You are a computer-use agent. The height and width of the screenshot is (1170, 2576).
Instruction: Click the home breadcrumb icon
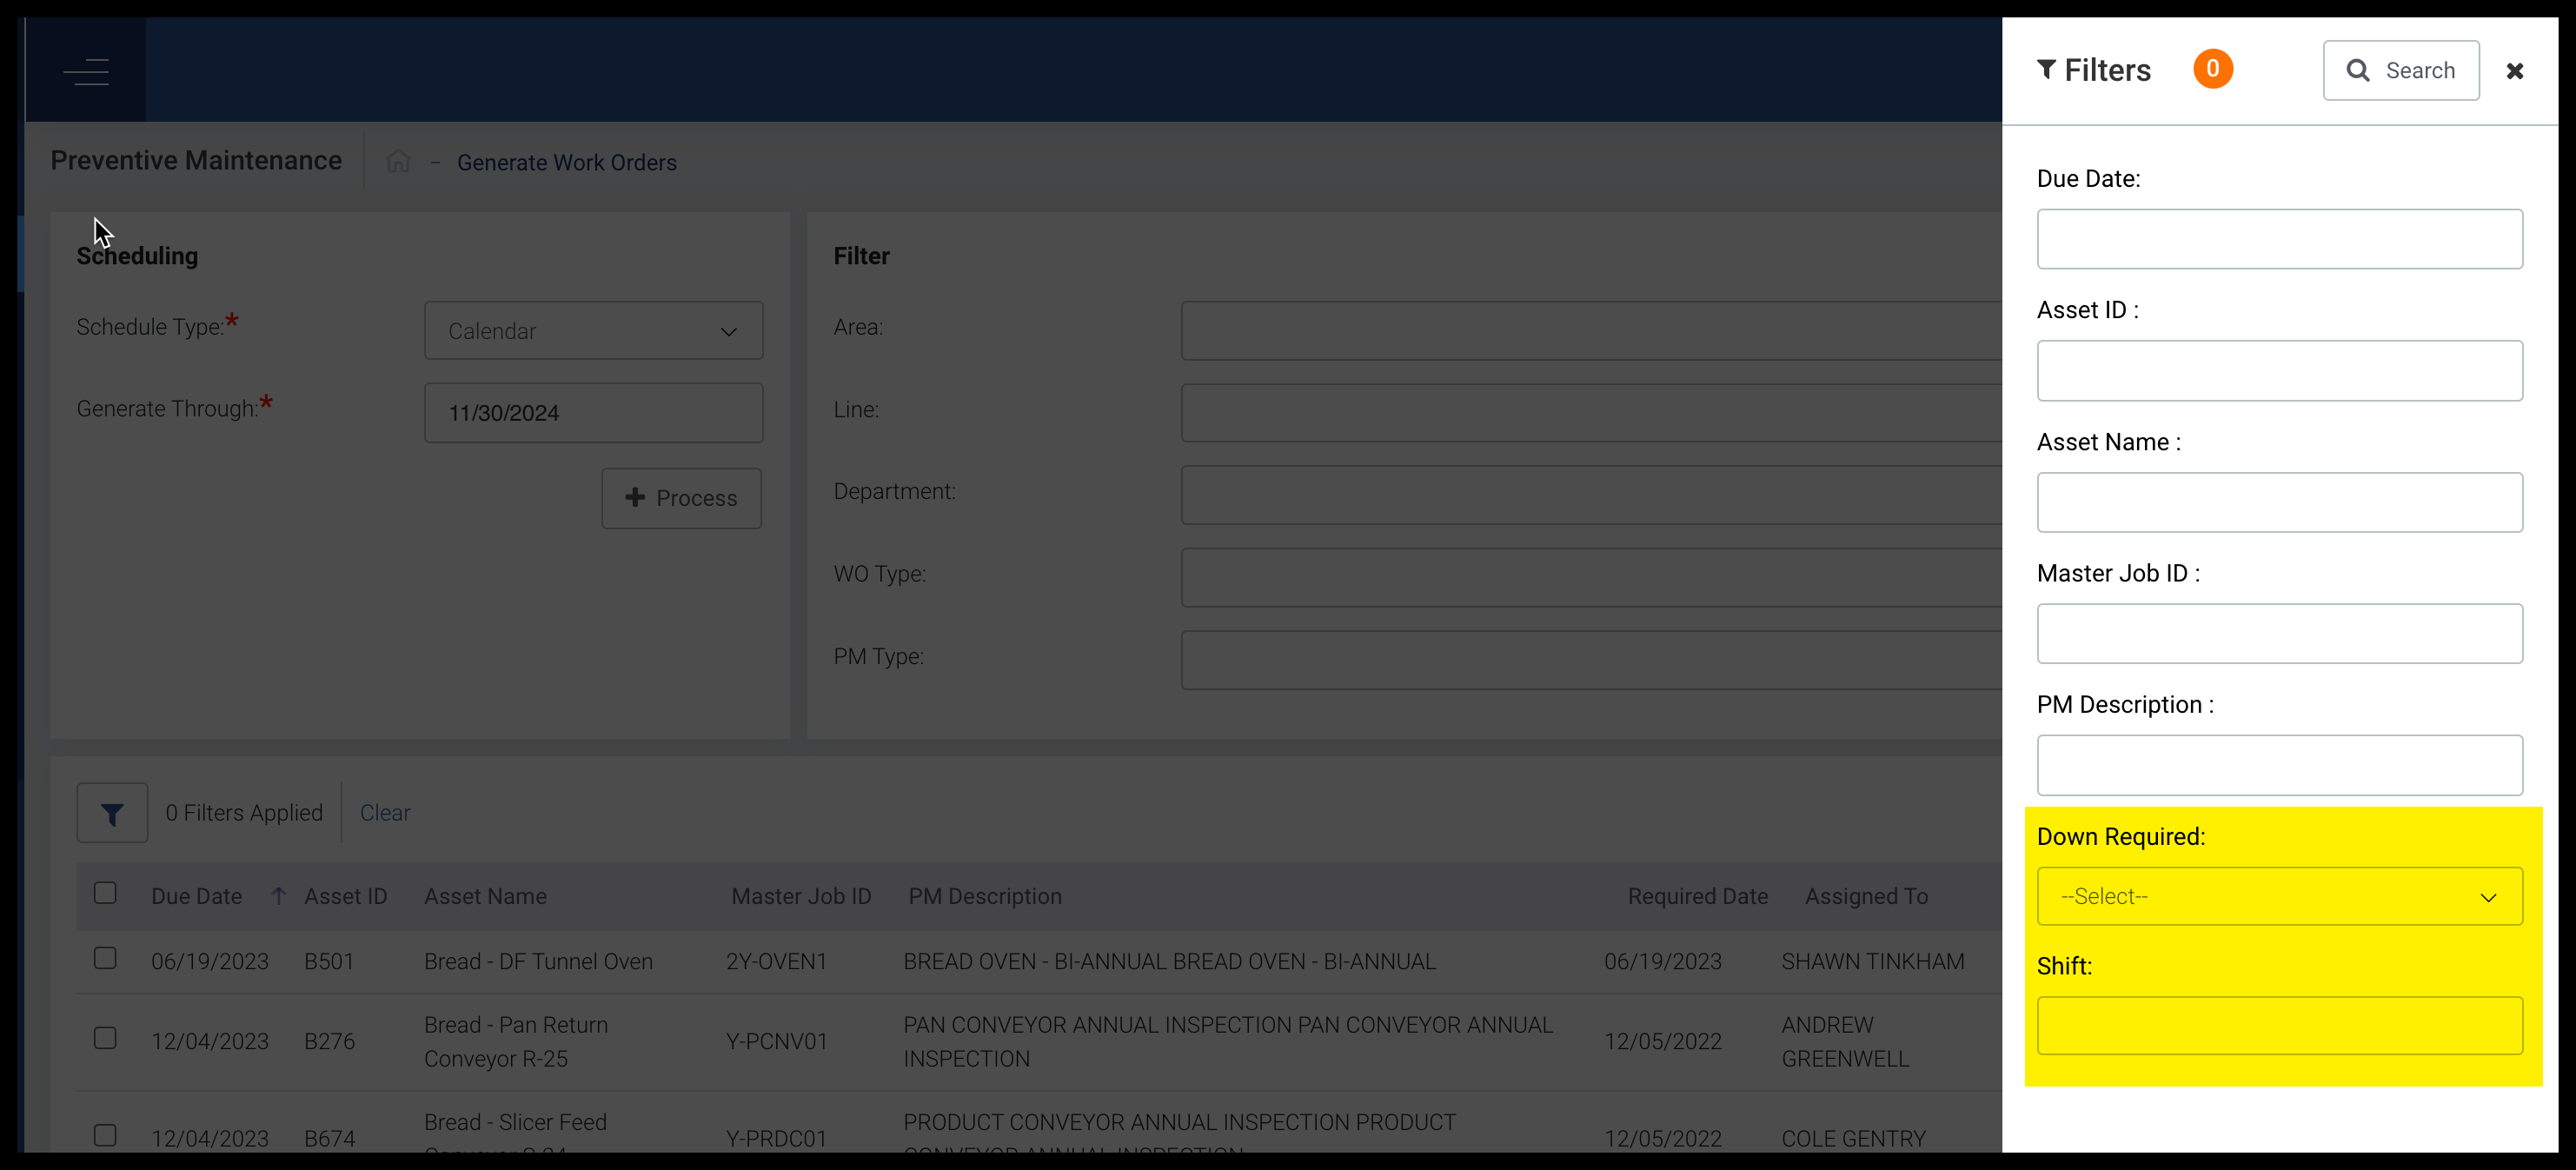(398, 162)
